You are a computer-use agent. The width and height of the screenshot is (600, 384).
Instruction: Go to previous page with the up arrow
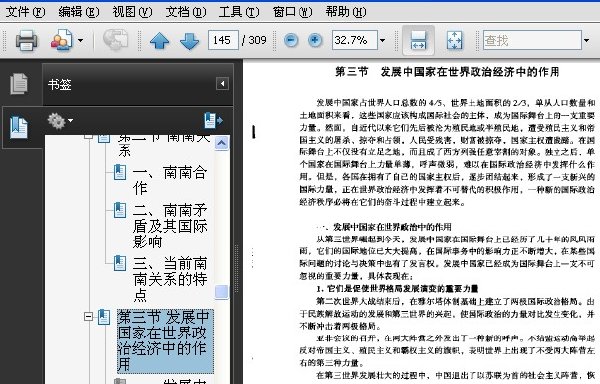[x=160, y=41]
